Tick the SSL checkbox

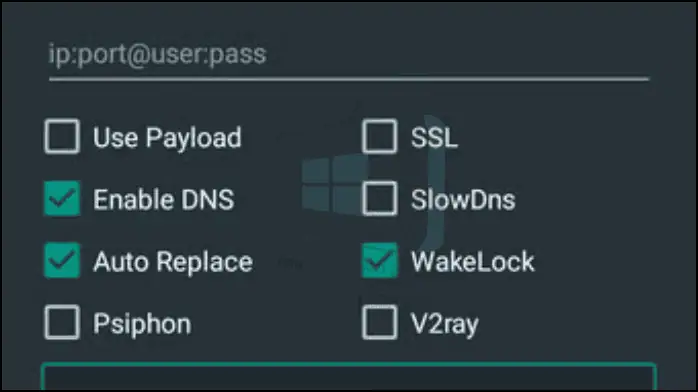[x=380, y=137]
